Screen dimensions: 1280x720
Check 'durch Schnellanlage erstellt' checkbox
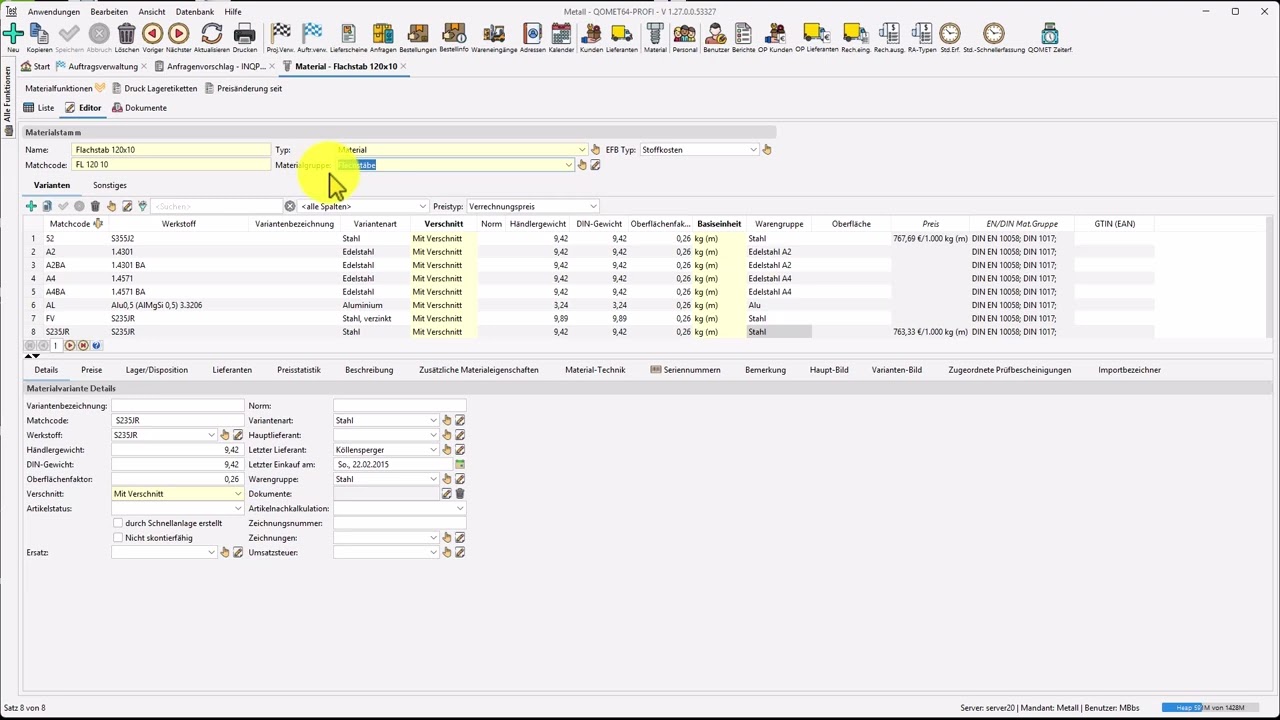(x=118, y=523)
